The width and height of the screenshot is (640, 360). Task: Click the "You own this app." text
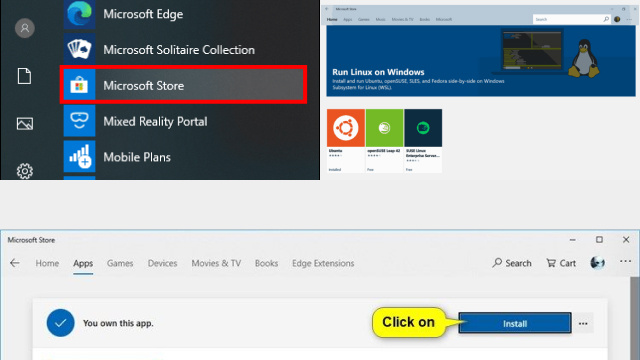pyautogui.click(x=118, y=323)
